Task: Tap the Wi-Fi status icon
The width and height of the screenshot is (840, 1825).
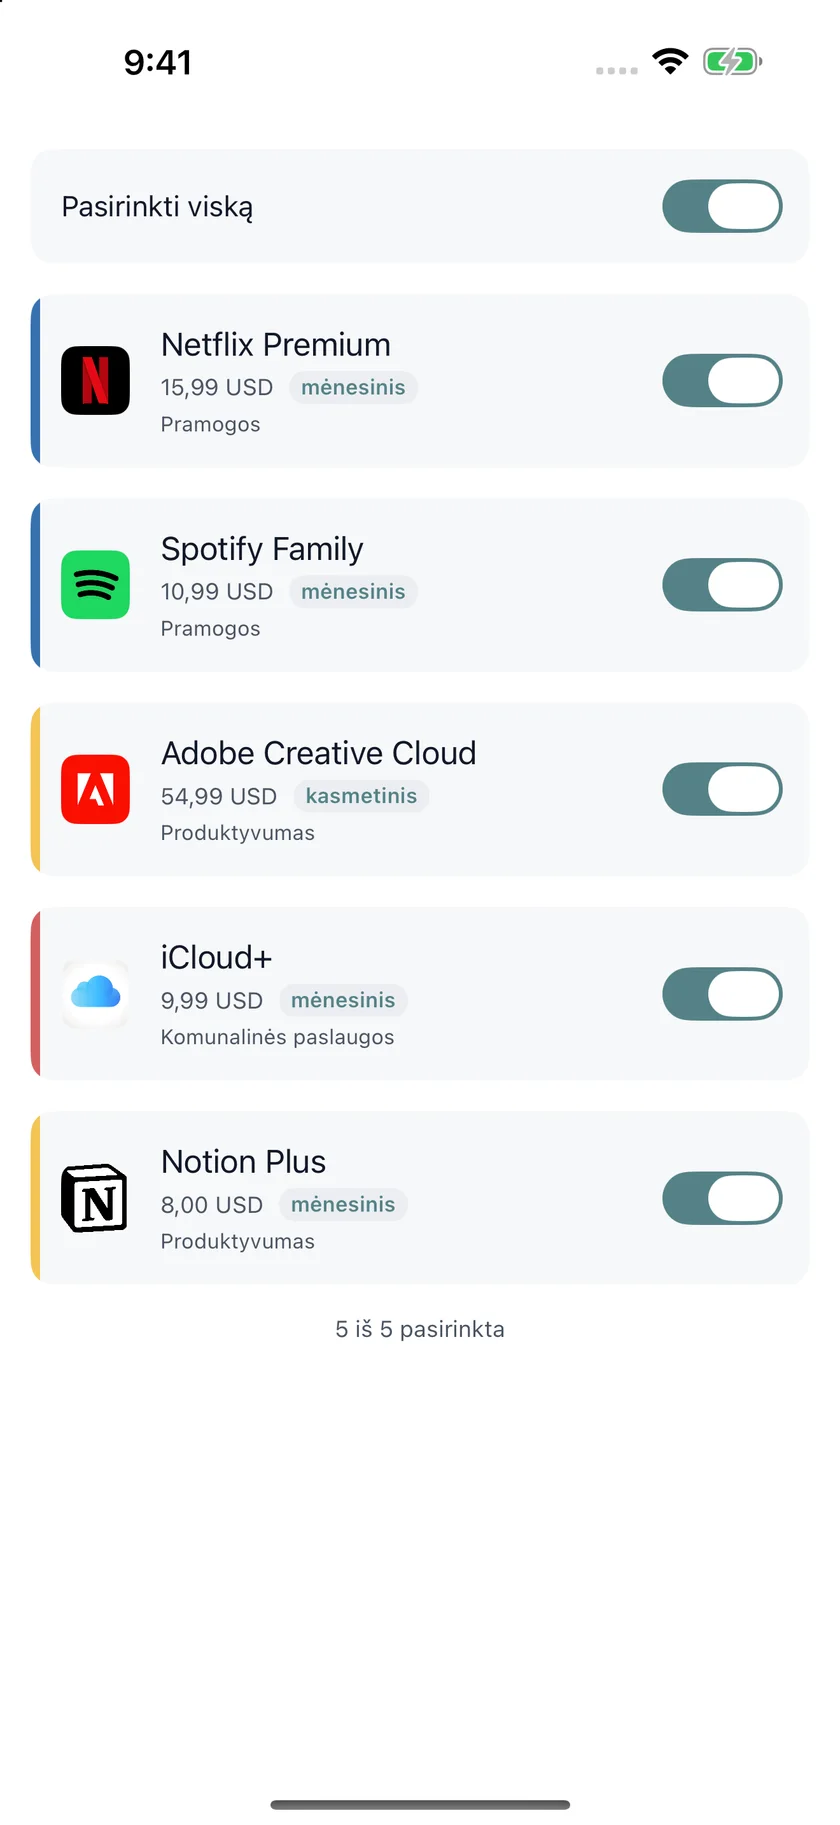Action: [670, 61]
